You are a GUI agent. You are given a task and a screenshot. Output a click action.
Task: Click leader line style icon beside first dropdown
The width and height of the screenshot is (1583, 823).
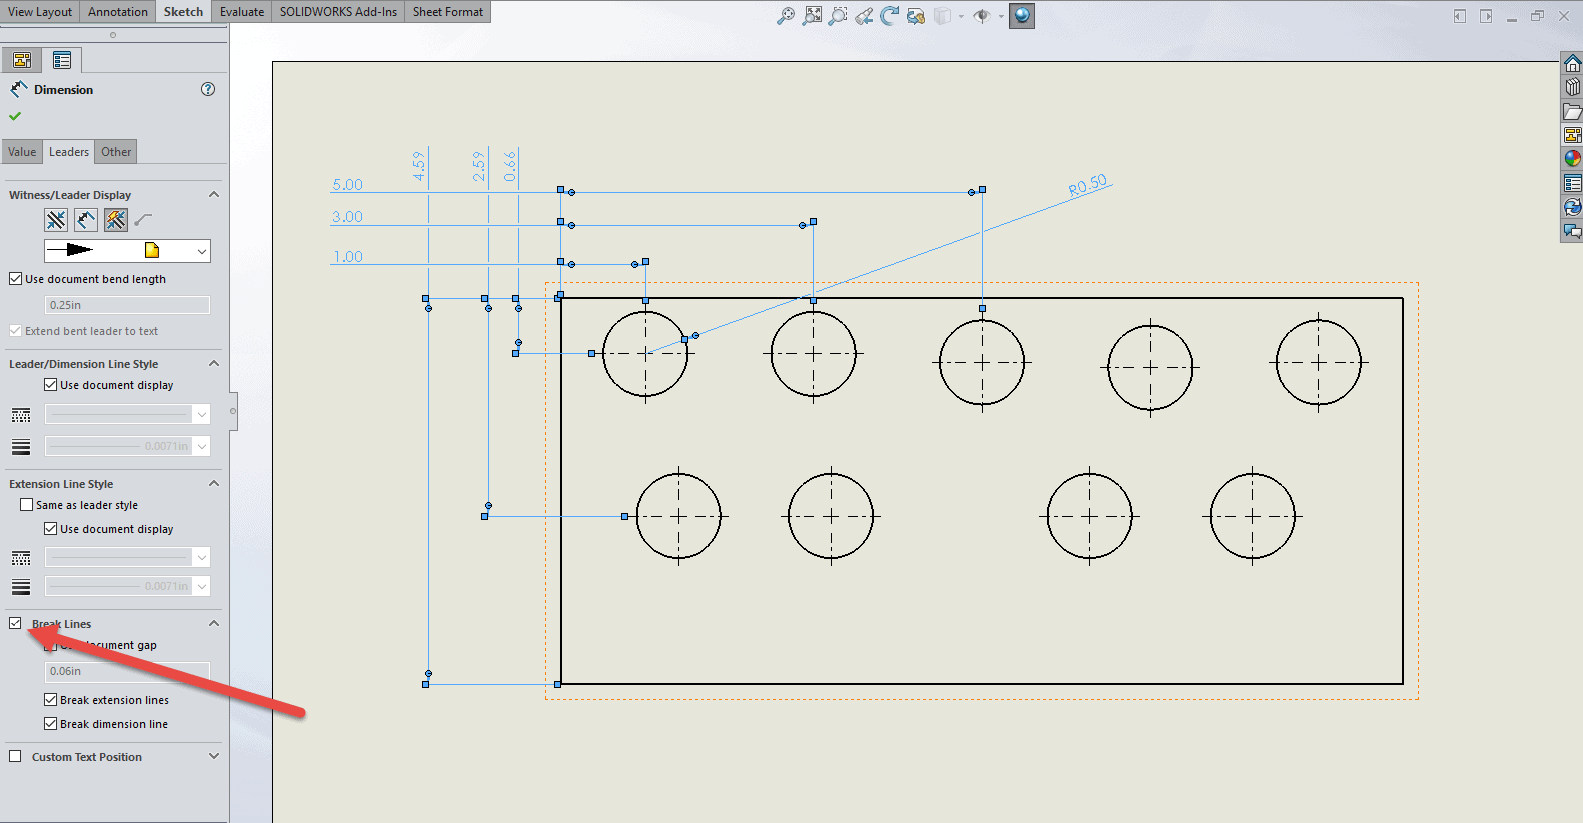click(x=21, y=415)
